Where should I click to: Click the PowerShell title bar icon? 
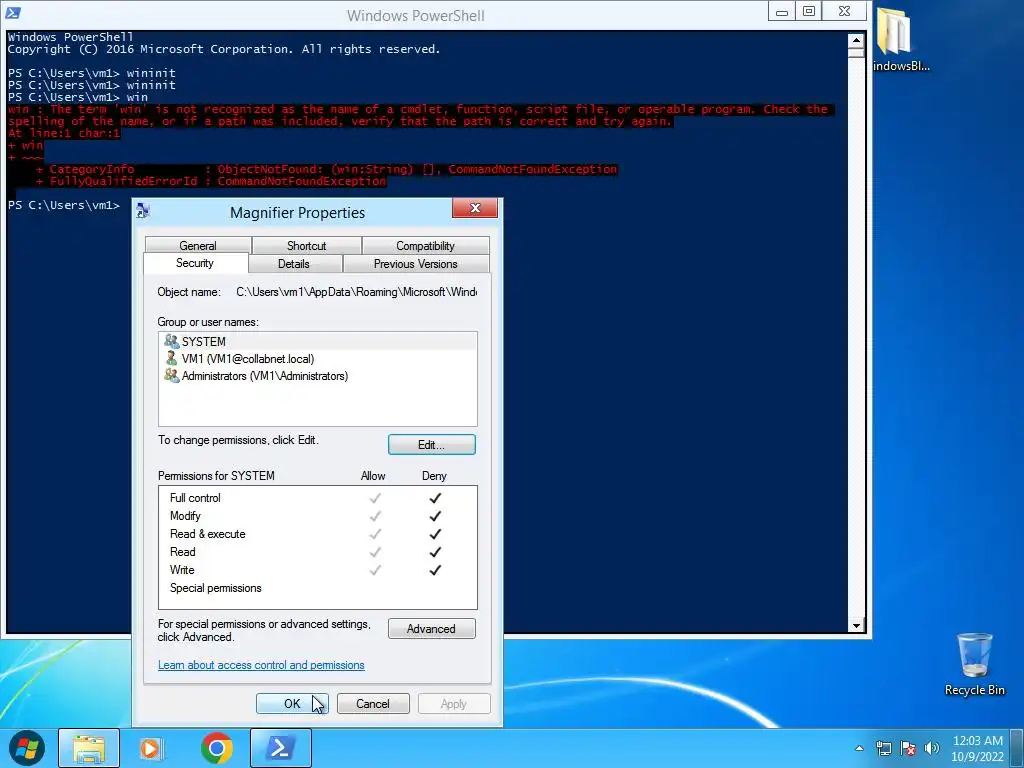[13, 12]
